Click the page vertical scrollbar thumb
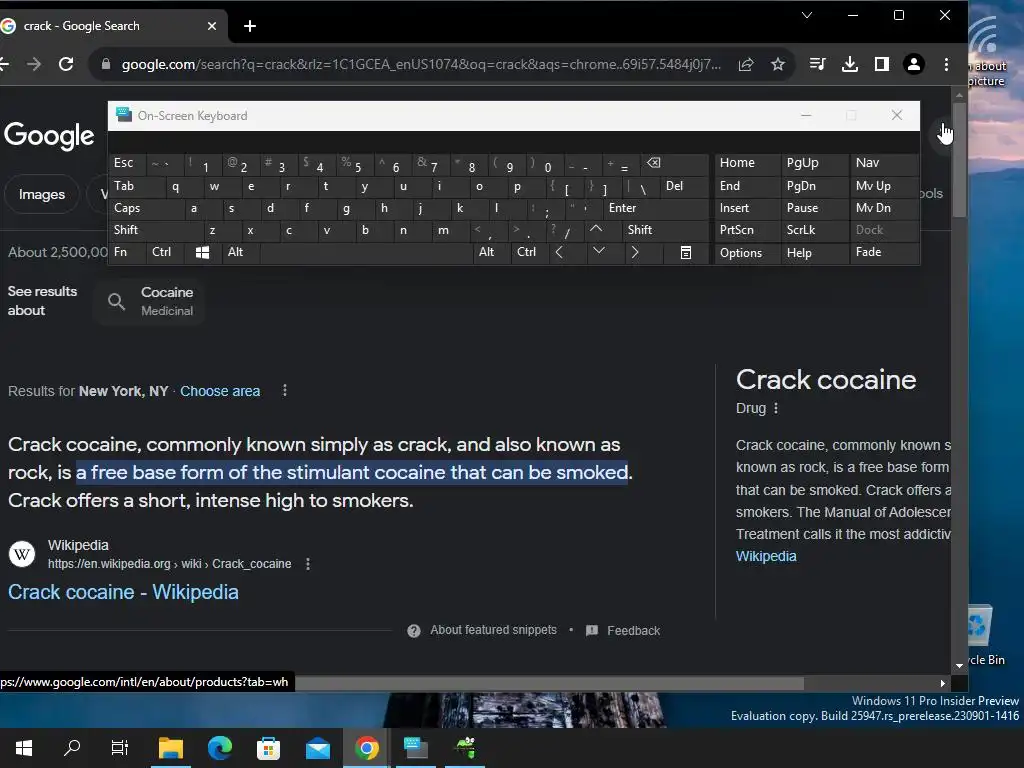The image size is (1024, 768). (959, 159)
